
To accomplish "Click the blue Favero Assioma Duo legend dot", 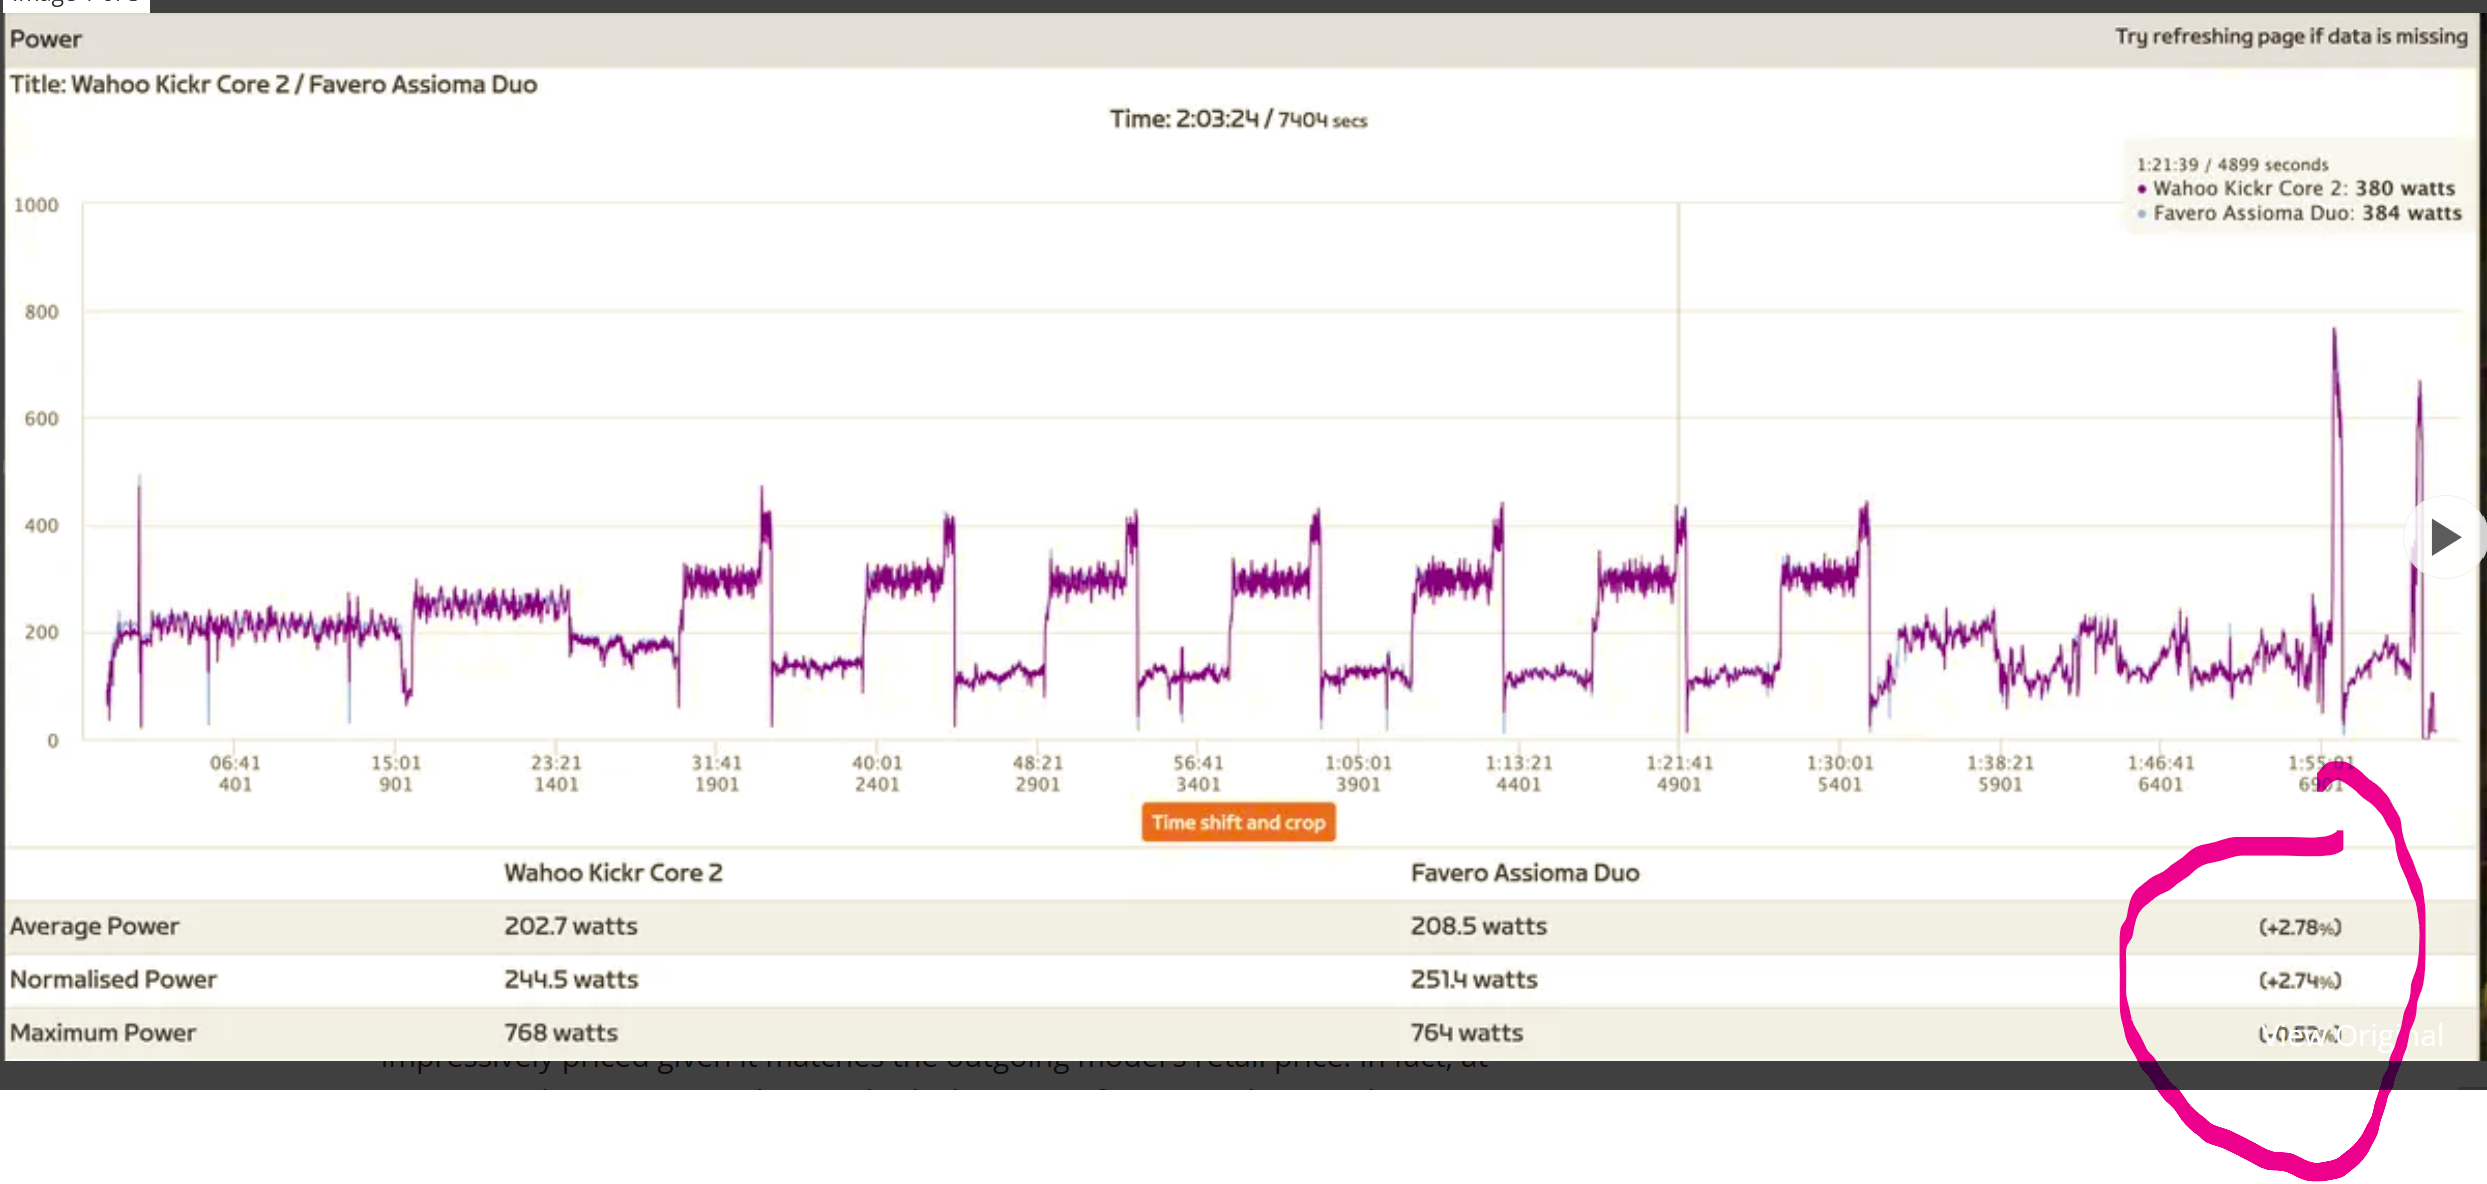I will (x=2141, y=214).
